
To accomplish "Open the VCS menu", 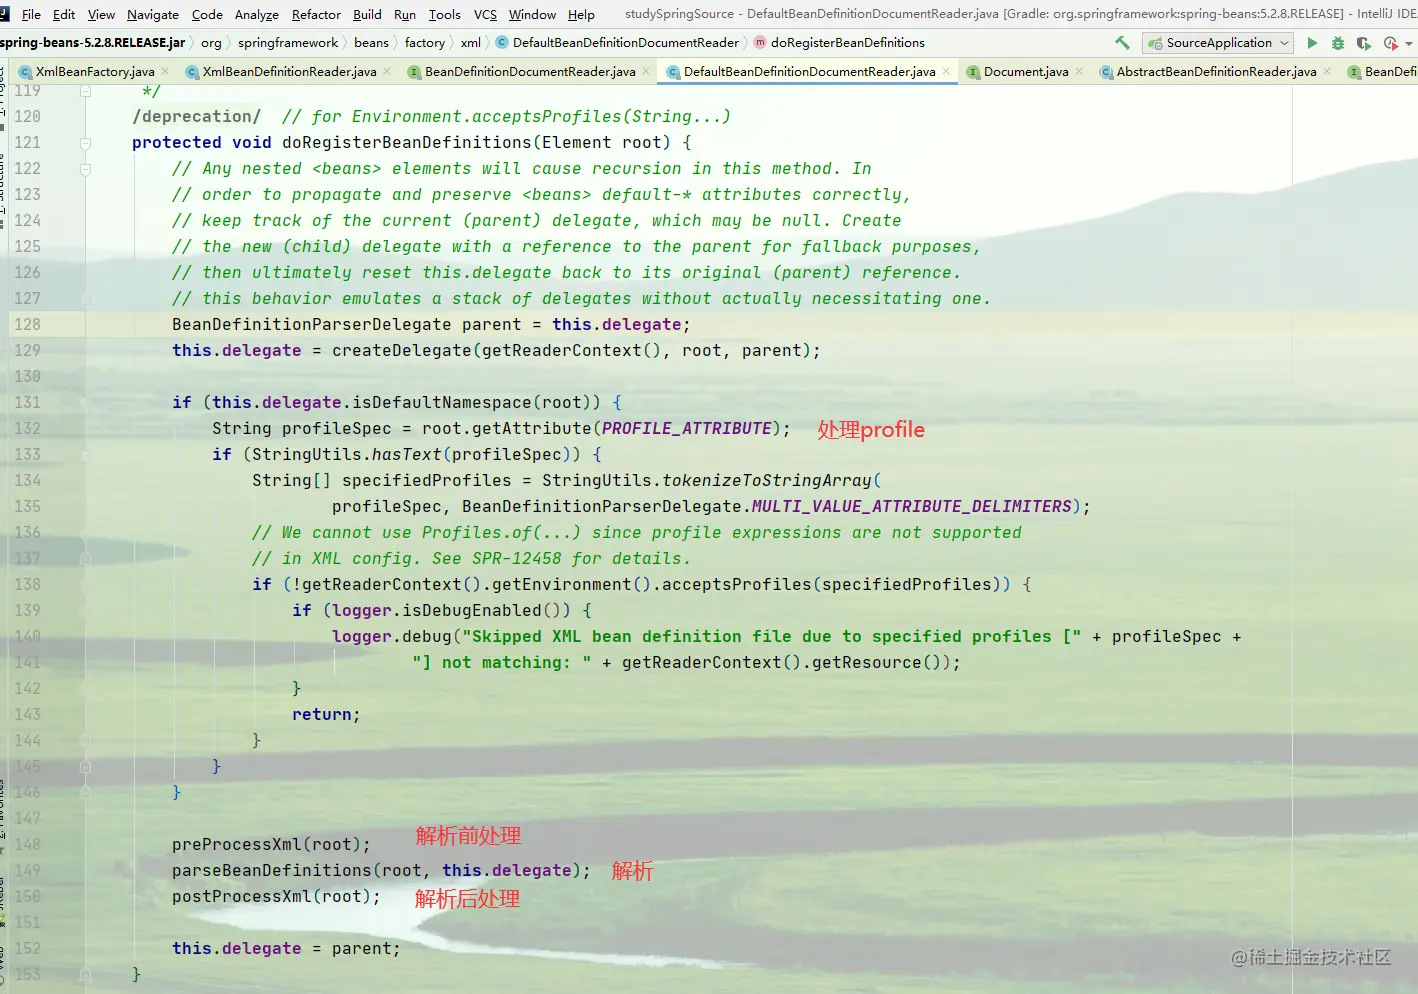I will pos(485,15).
